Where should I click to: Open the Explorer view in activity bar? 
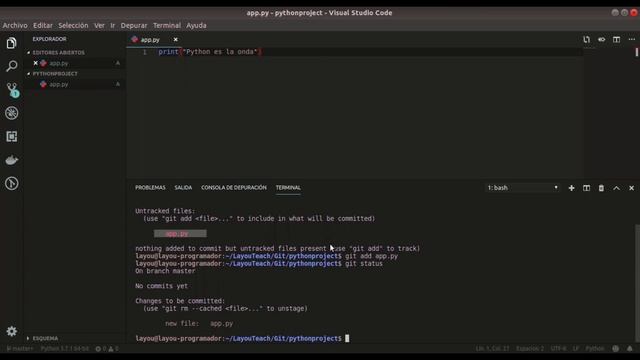[11, 43]
